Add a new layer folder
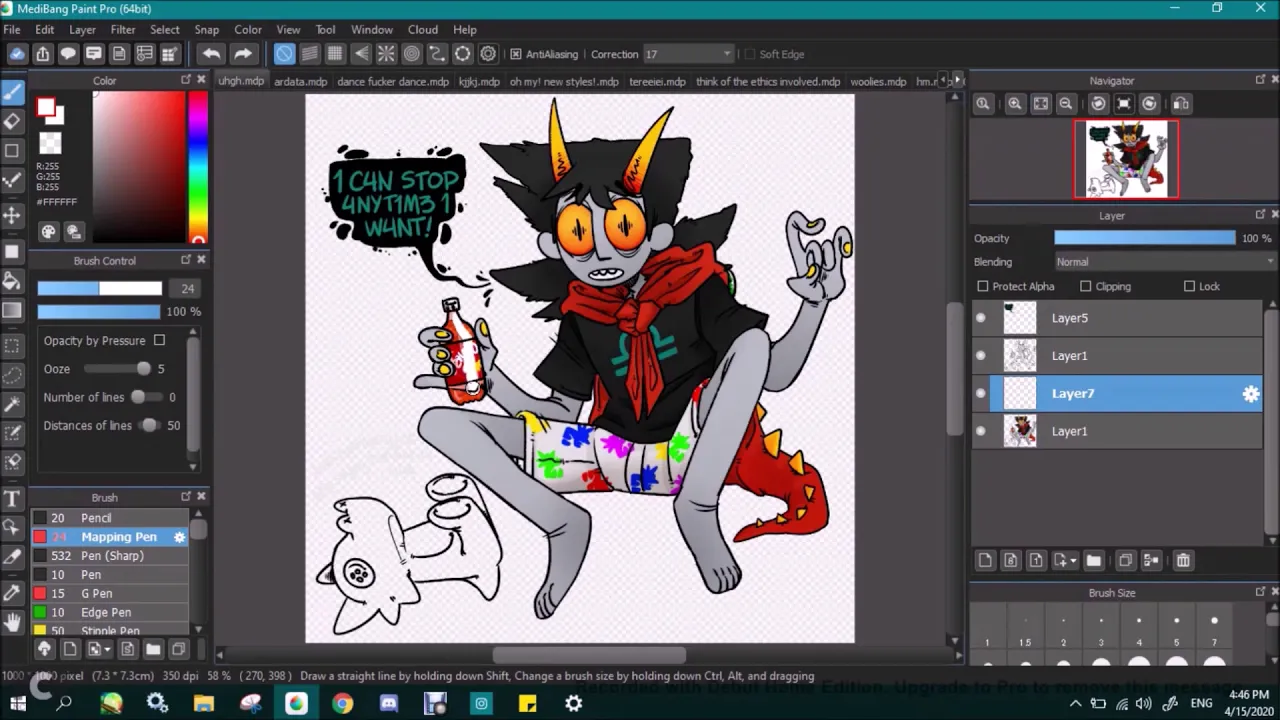Viewport: 1280px width, 720px height. pyautogui.click(x=1093, y=561)
